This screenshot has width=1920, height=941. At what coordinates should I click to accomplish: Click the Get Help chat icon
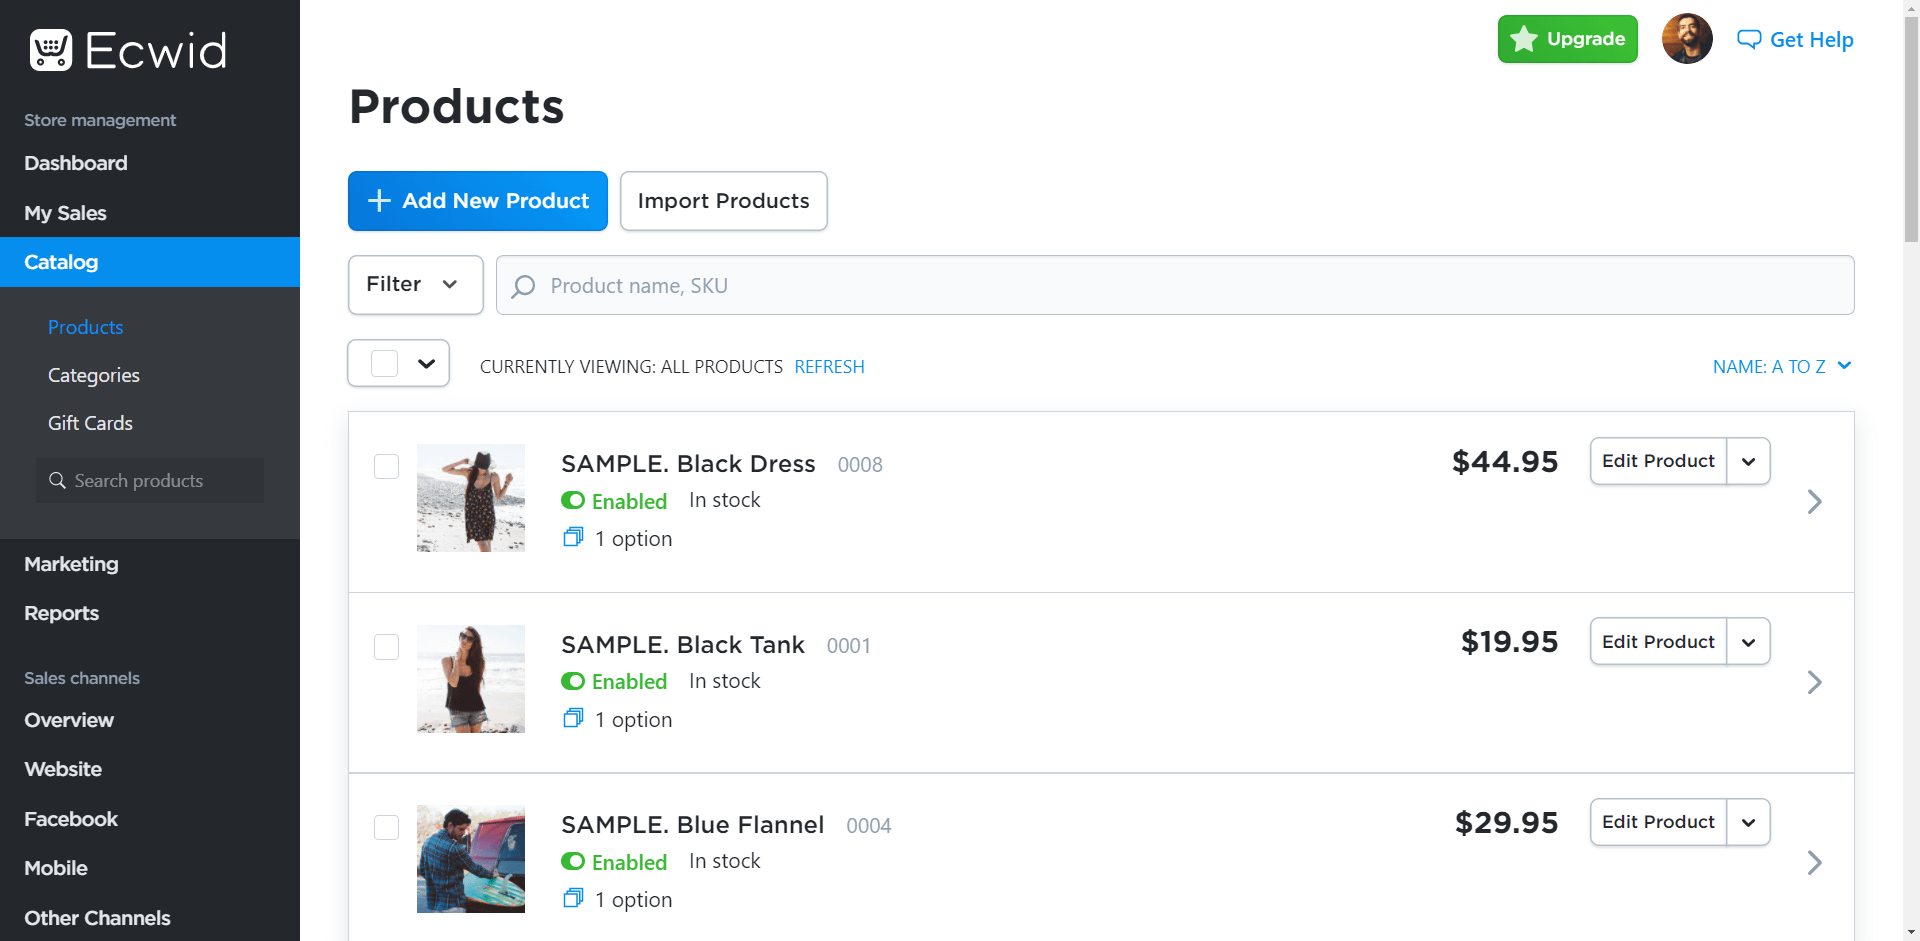click(x=1748, y=40)
